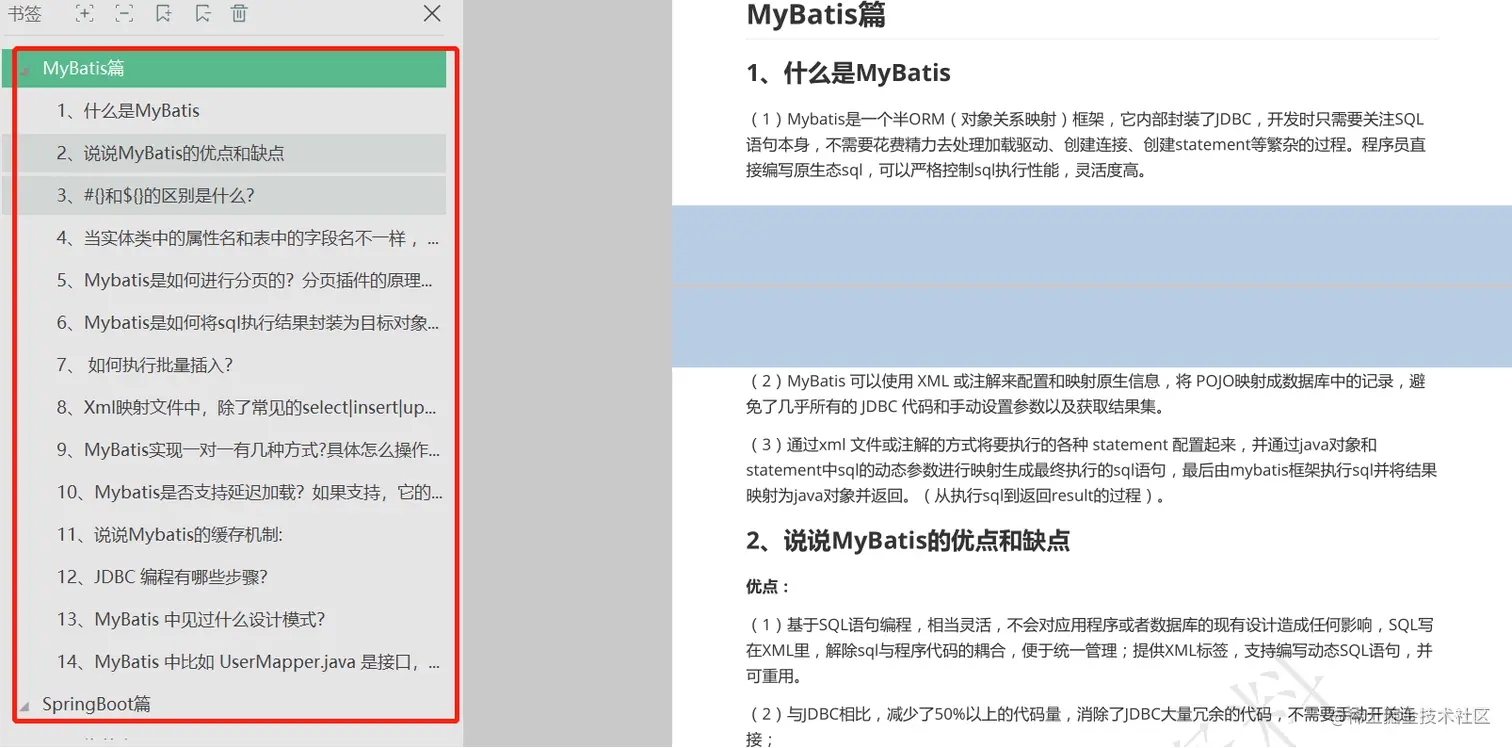Delete bookmarks trash icon
Screen dimensions: 1512x748
click(x=239, y=13)
